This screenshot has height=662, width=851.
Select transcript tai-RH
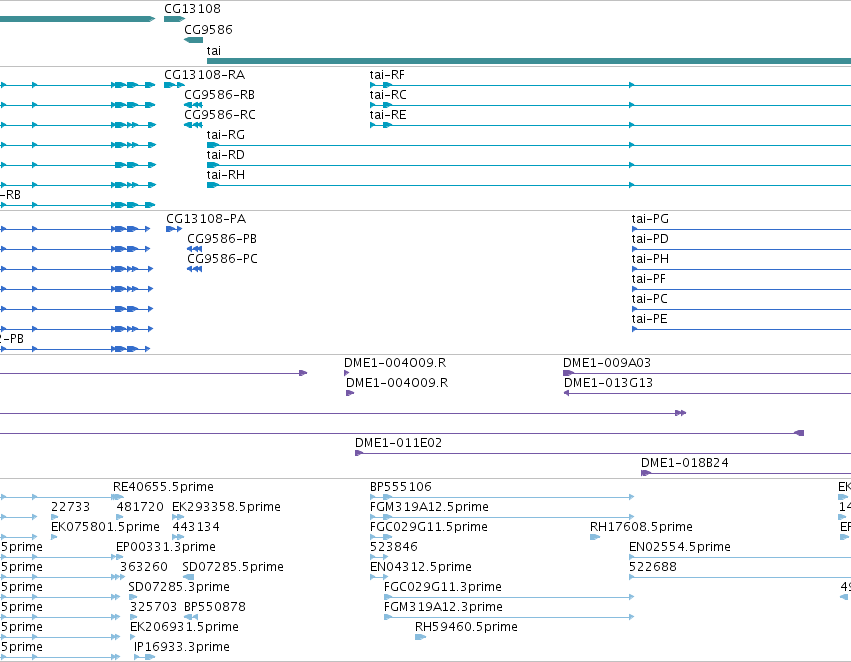click(x=225, y=175)
